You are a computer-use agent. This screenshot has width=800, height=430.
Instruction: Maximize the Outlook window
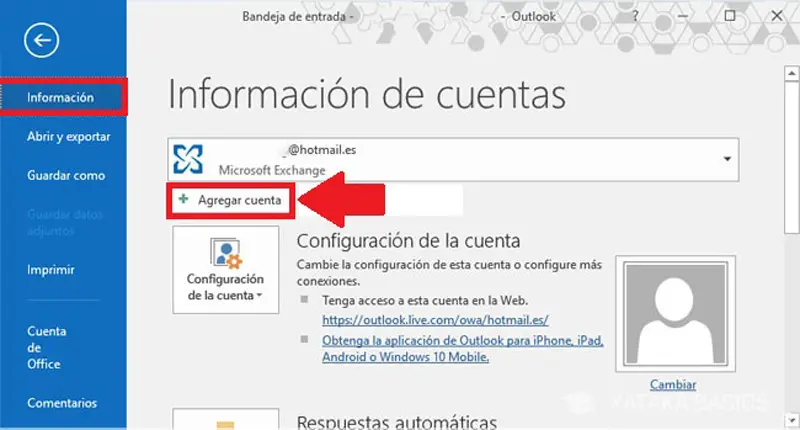[x=730, y=16]
